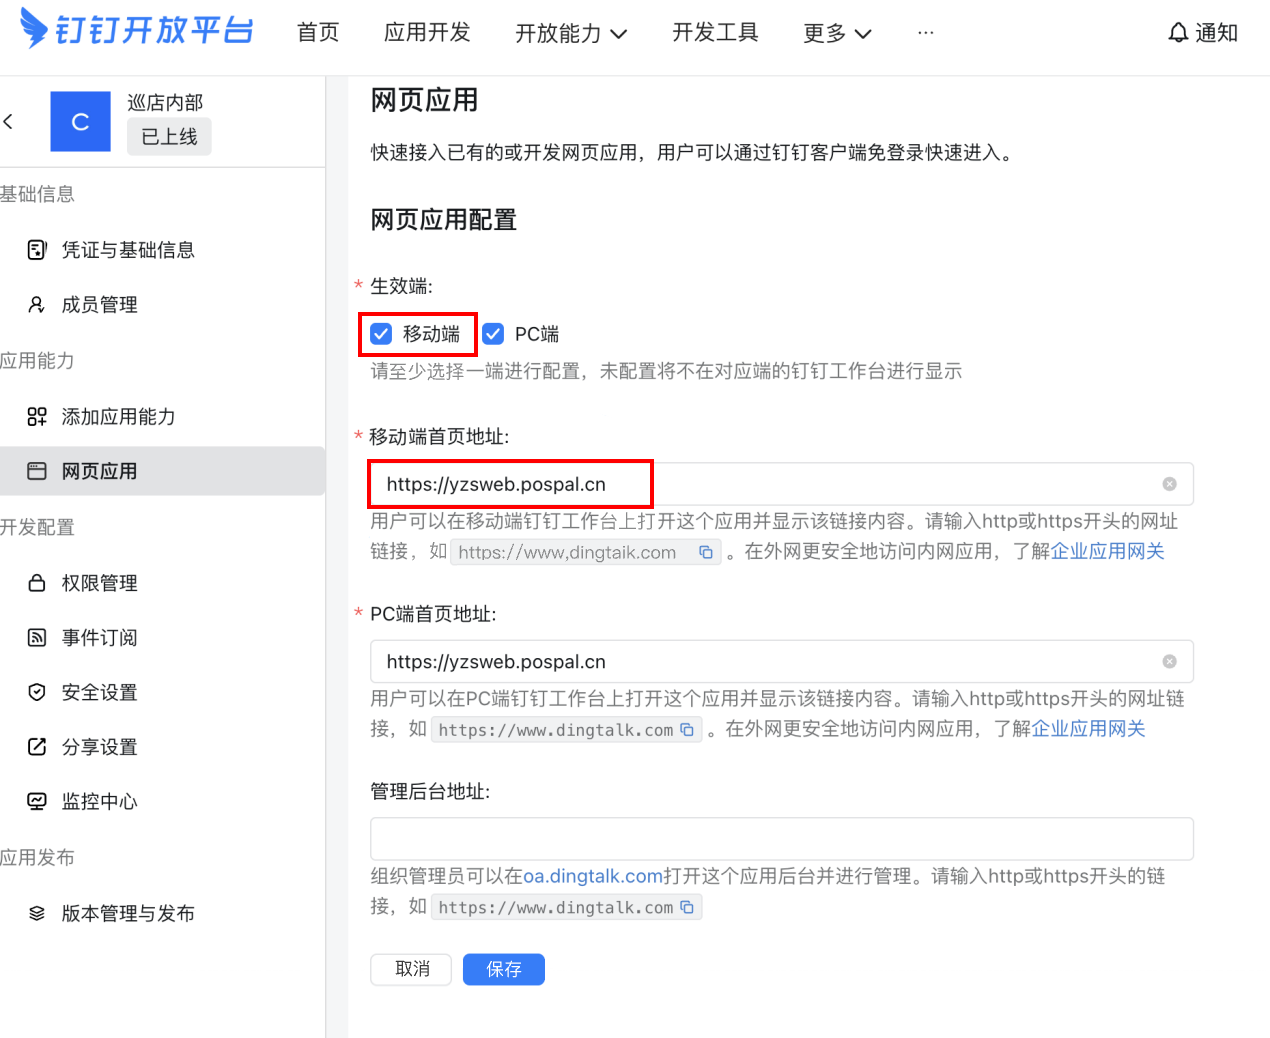The width and height of the screenshot is (1270, 1038).
Task: Select 凭证与基础信息 in sidebar
Action: click(128, 250)
